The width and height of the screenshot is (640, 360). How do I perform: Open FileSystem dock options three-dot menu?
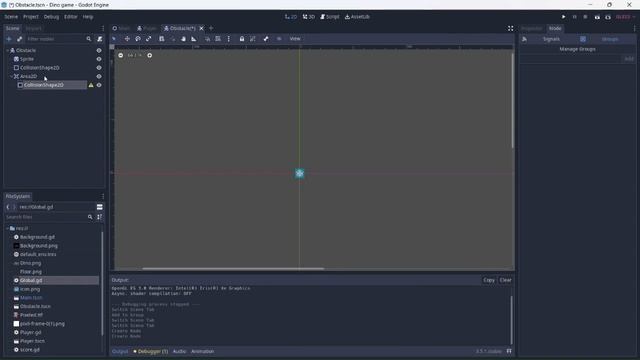pyautogui.click(x=103, y=196)
